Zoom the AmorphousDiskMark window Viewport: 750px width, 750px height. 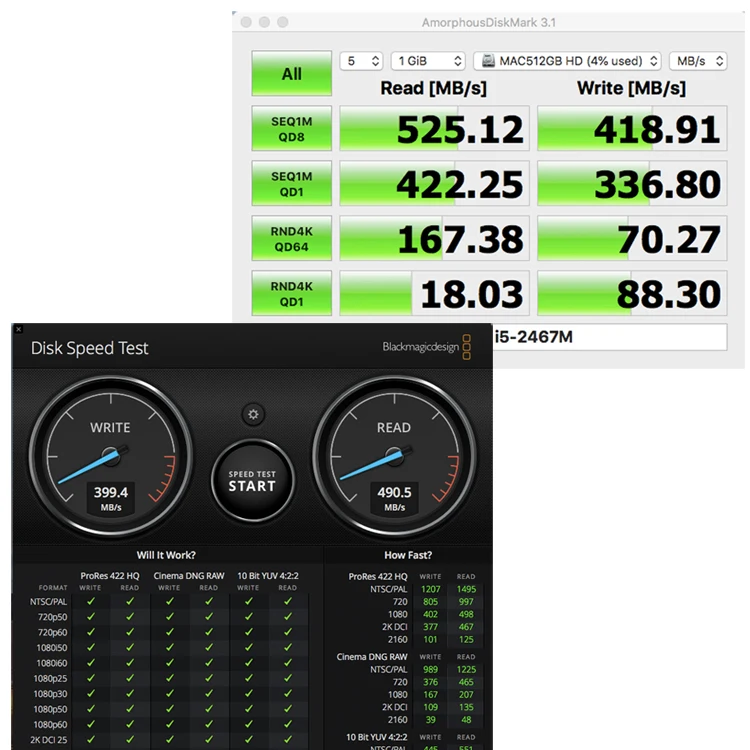[282, 22]
